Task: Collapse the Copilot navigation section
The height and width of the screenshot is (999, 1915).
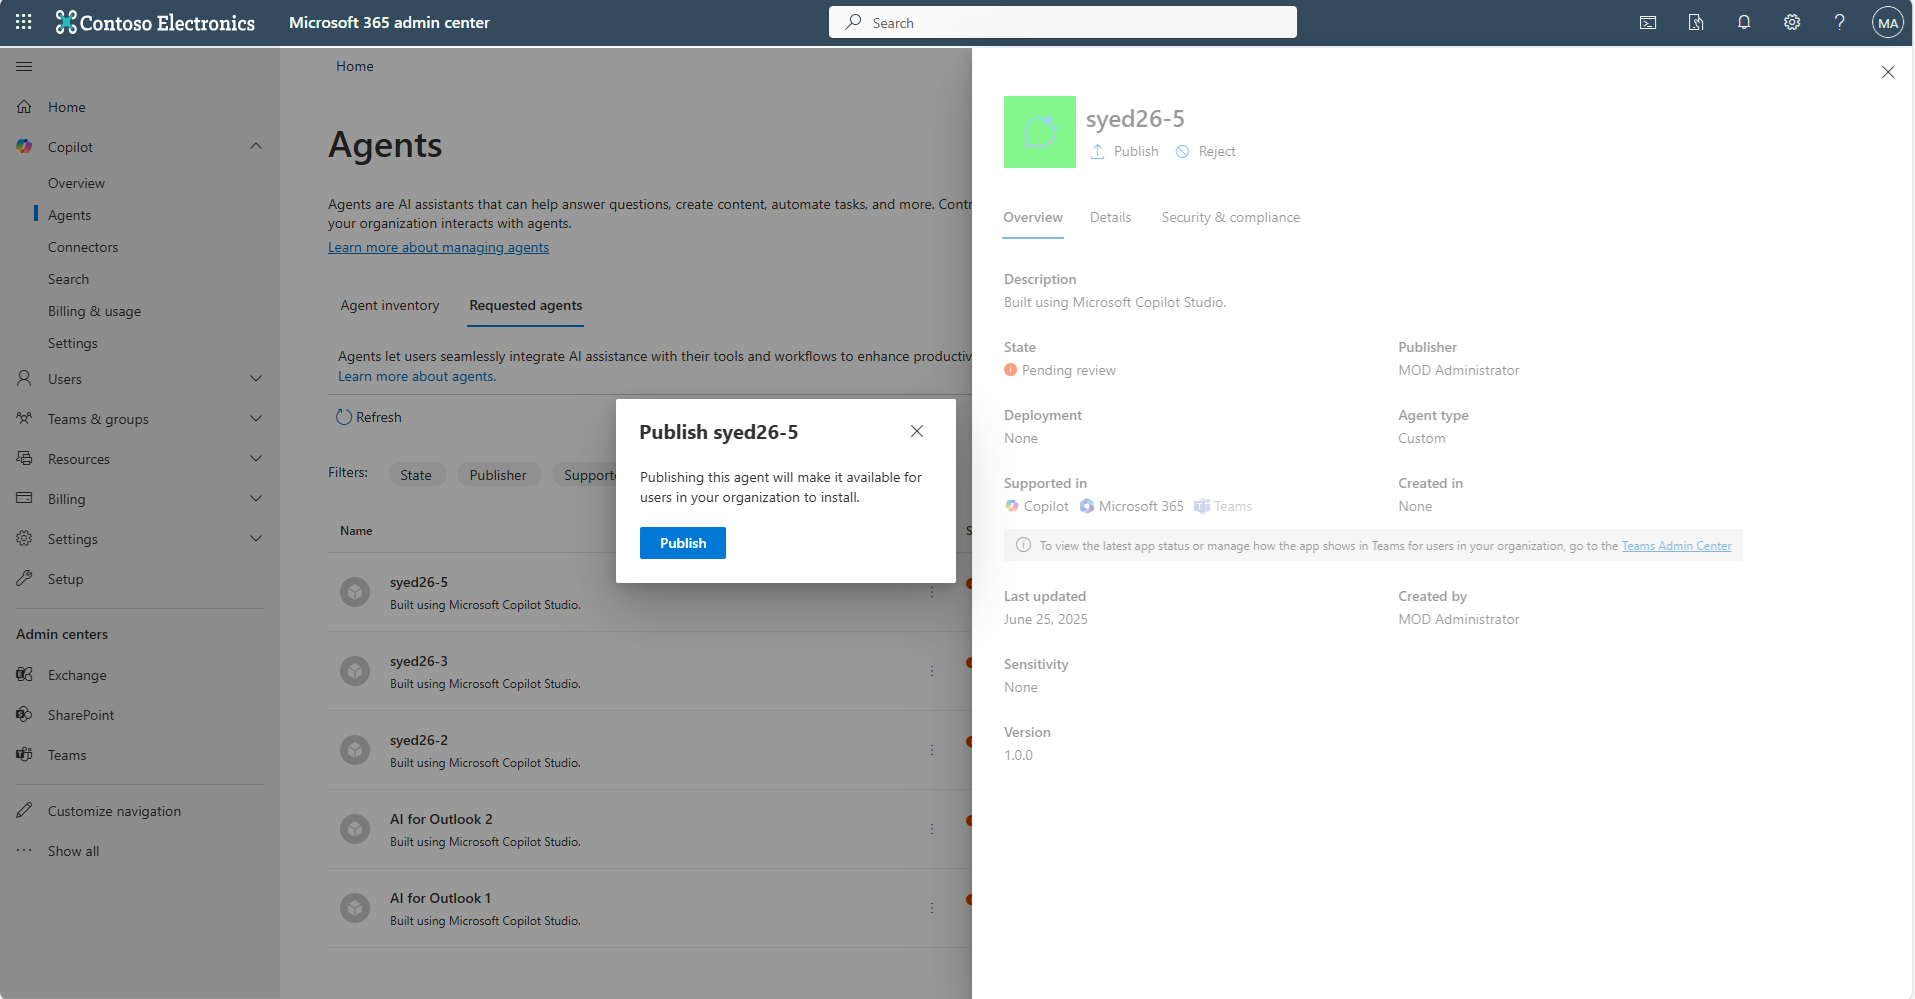Action: (256, 146)
